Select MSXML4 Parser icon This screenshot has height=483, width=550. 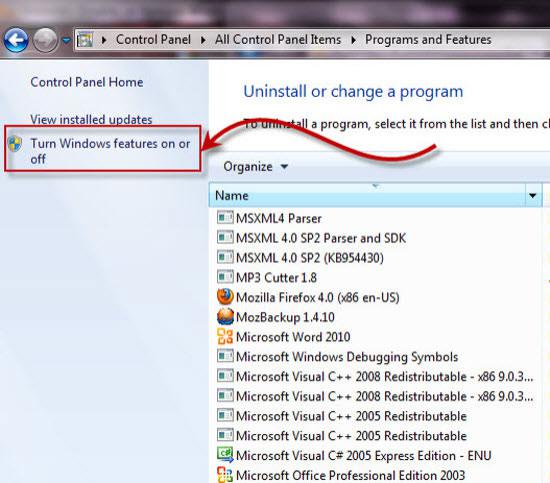pos(225,218)
